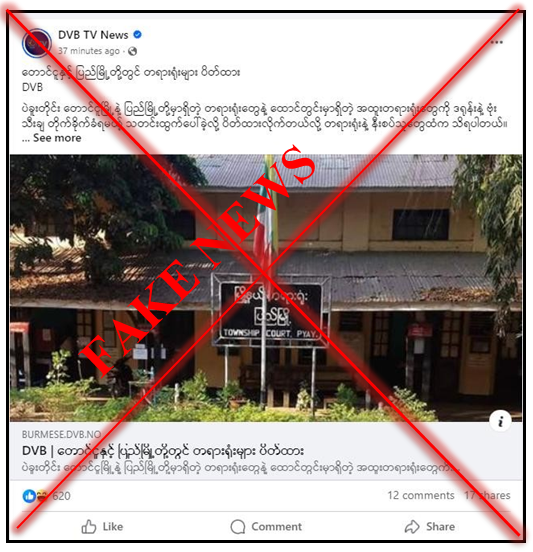Open the Township Court Pyay image
Screen dimensions: 533x552
point(266,288)
